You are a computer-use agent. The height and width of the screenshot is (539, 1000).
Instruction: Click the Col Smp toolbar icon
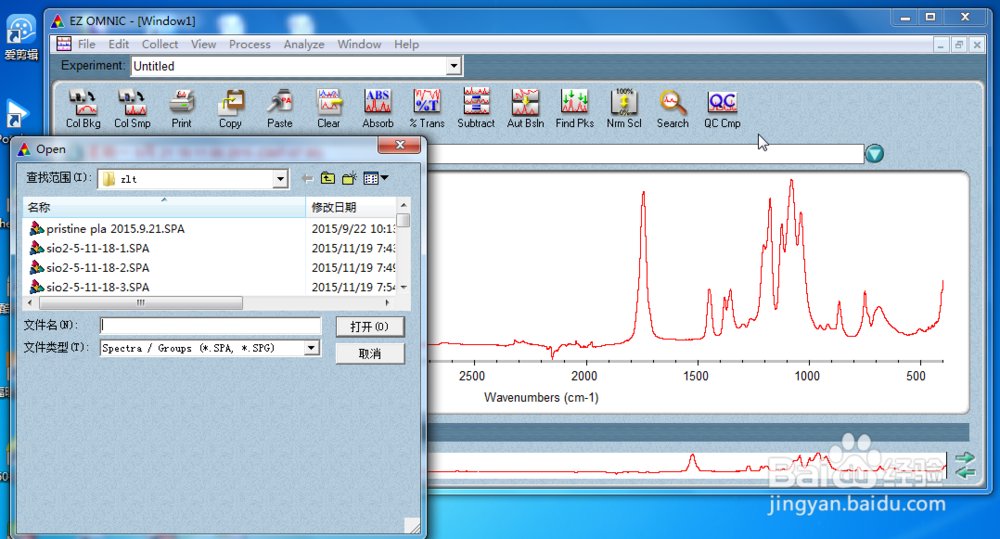[132, 108]
